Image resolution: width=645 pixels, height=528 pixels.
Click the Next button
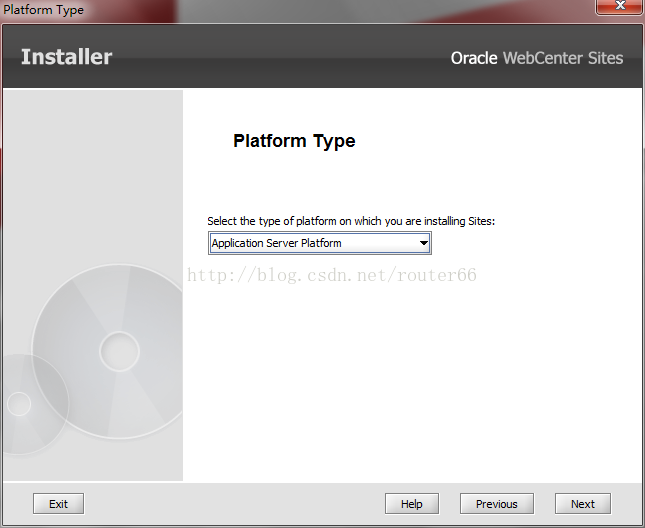582,504
